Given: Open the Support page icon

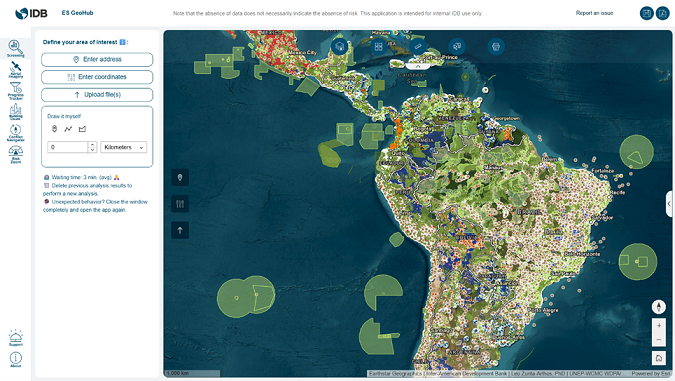Looking at the screenshot, I should pos(15,338).
